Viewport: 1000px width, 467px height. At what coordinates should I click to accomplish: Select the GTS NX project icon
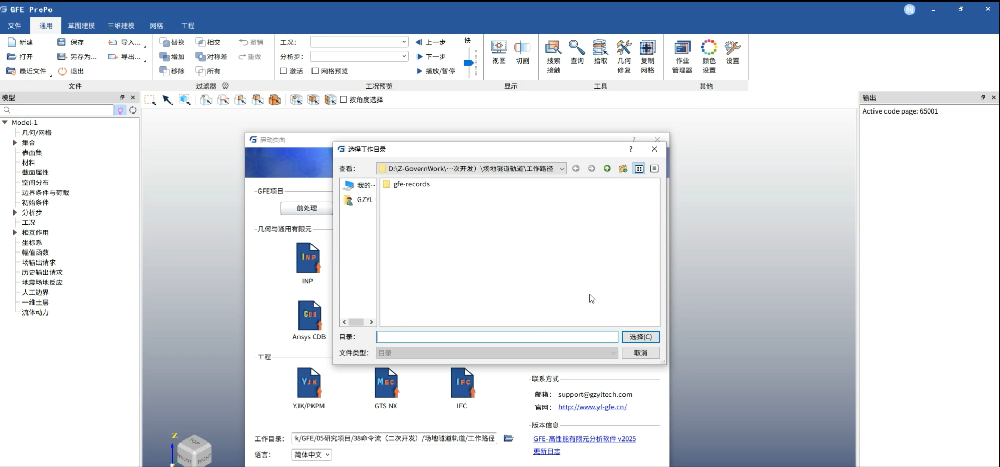(386, 383)
